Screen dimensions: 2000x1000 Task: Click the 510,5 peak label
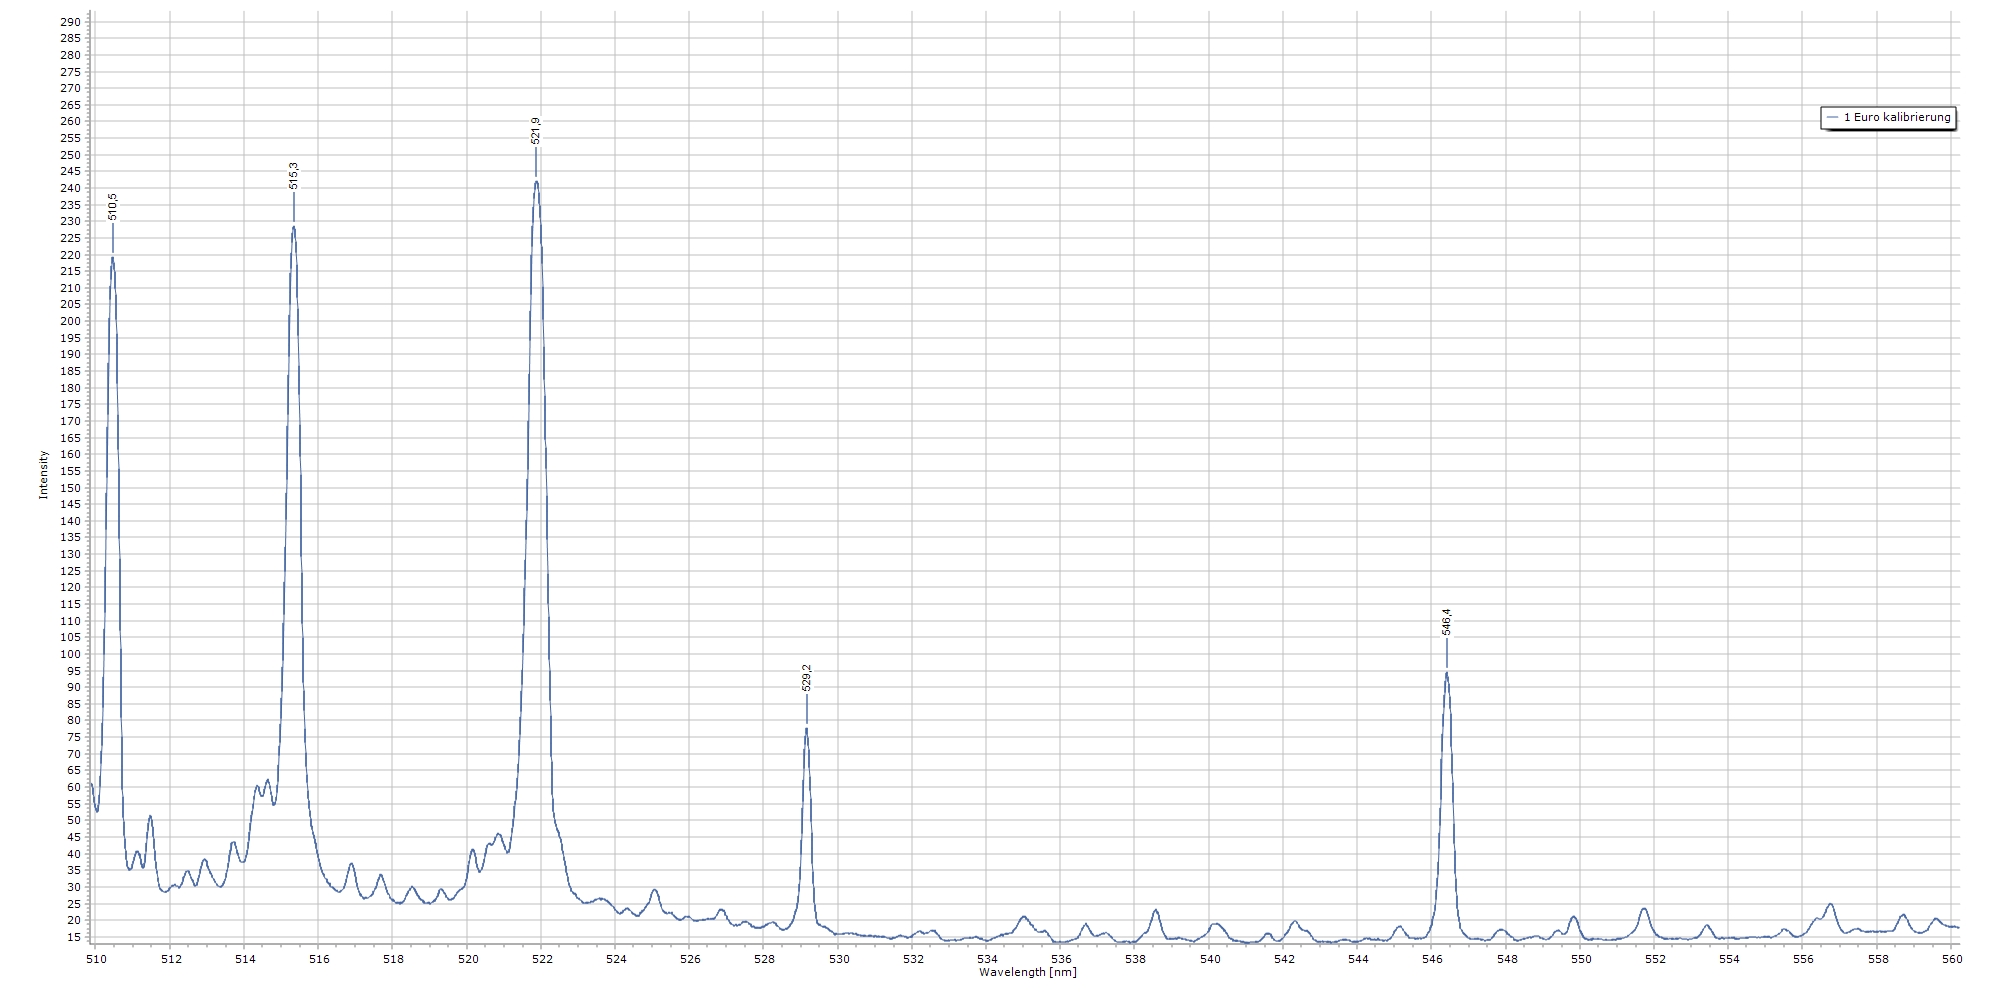point(112,206)
